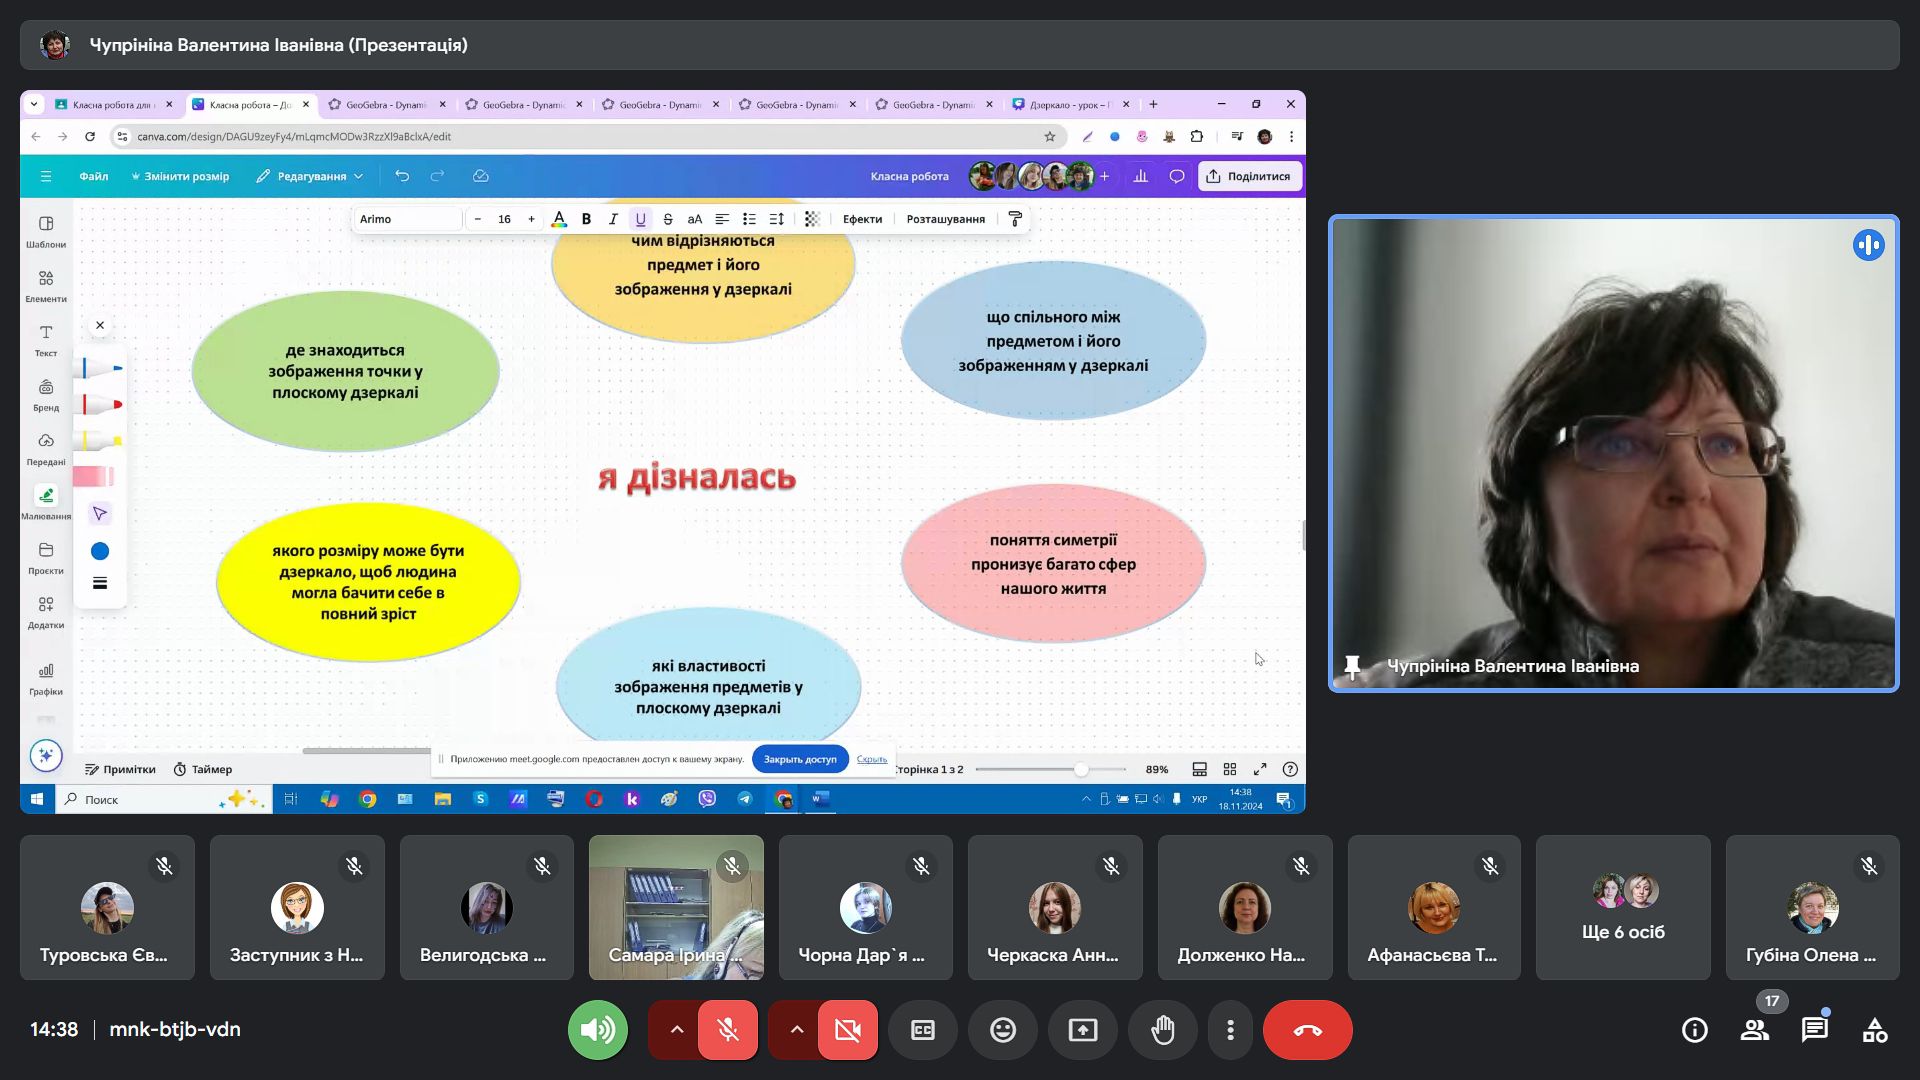Leave call with red hang-up button
The height and width of the screenshot is (1080, 1920).
1308,1030
